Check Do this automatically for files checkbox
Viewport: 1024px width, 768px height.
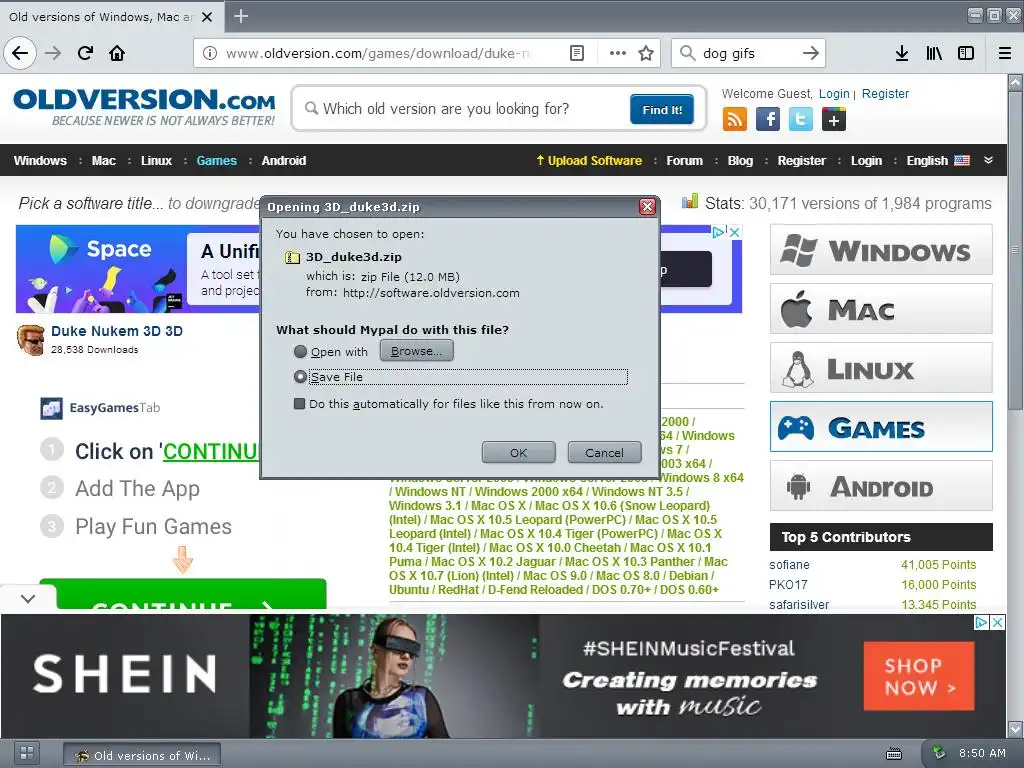point(299,404)
